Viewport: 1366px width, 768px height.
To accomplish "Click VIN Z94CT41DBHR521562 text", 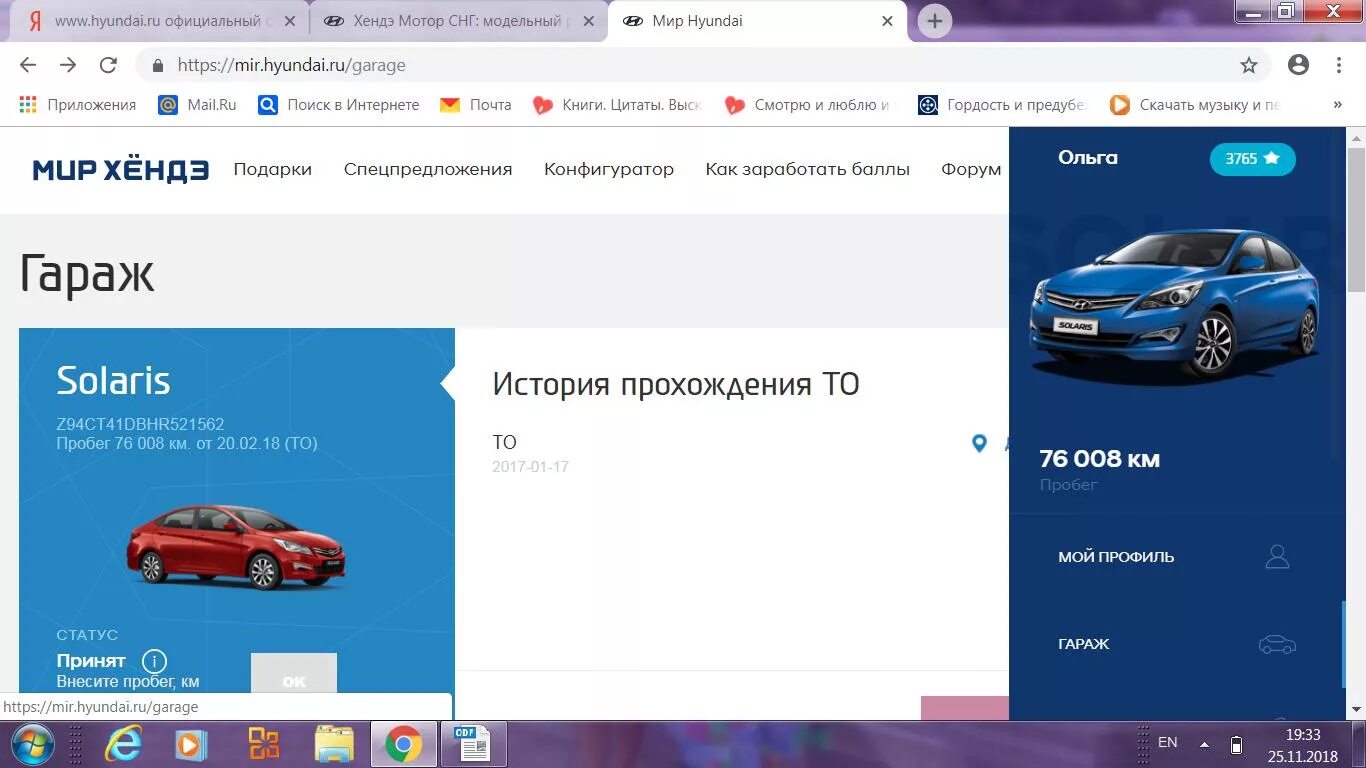I will tap(140, 424).
